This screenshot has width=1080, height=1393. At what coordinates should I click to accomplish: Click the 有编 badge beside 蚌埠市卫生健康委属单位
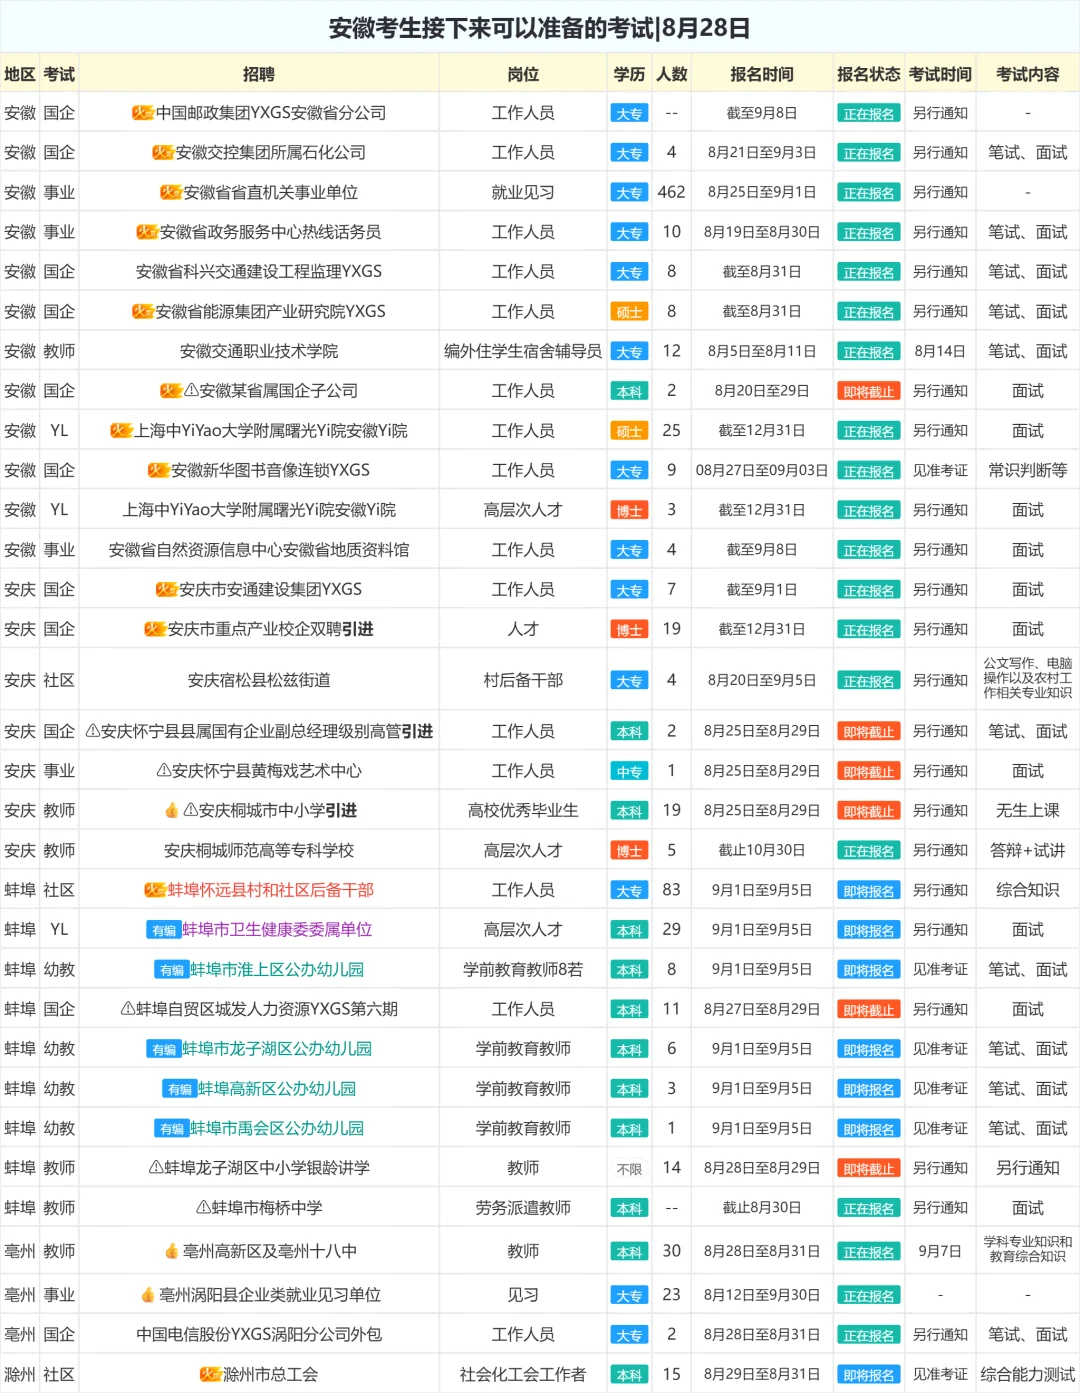pyautogui.click(x=164, y=930)
